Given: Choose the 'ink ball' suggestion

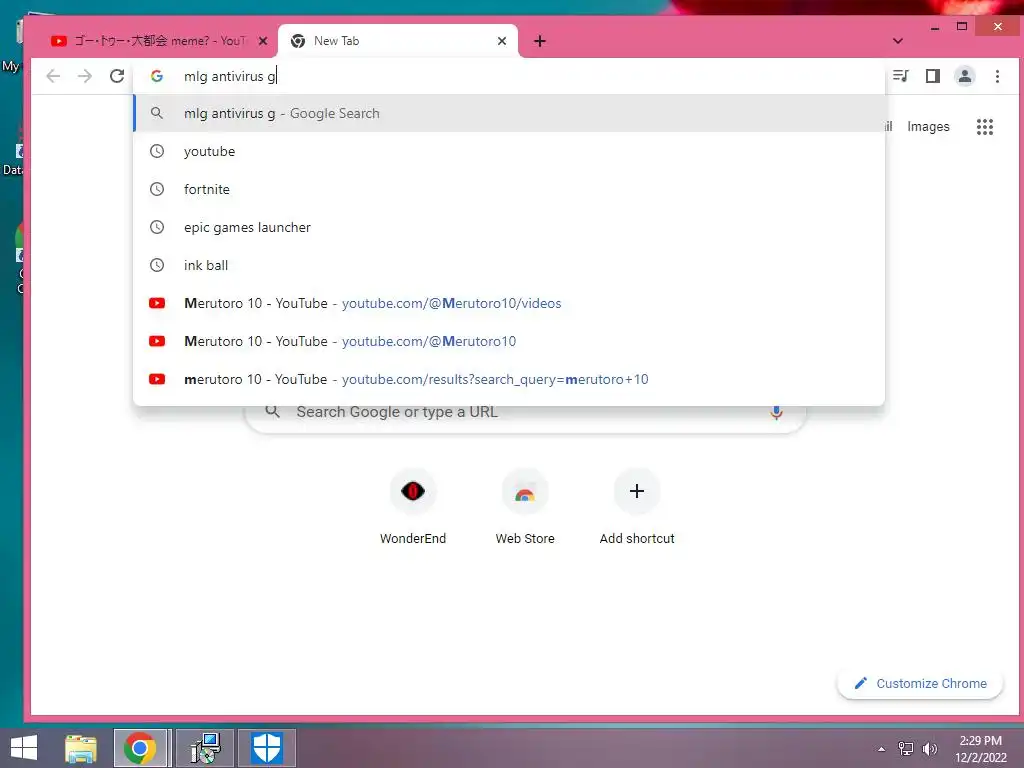Looking at the screenshot, I should [509, 265].
